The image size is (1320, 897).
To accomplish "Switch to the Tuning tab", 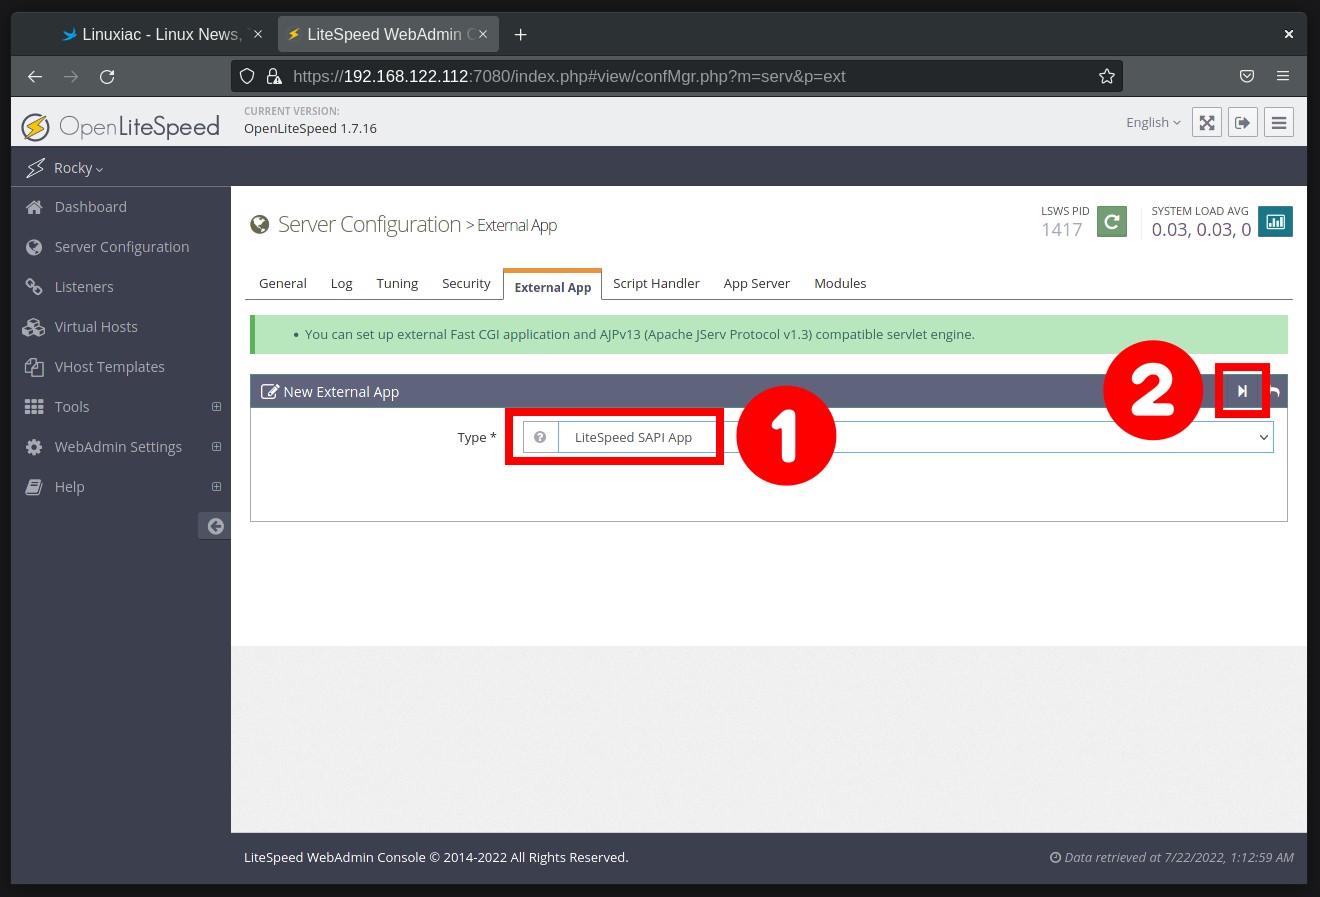I will [x=397, y=284].
